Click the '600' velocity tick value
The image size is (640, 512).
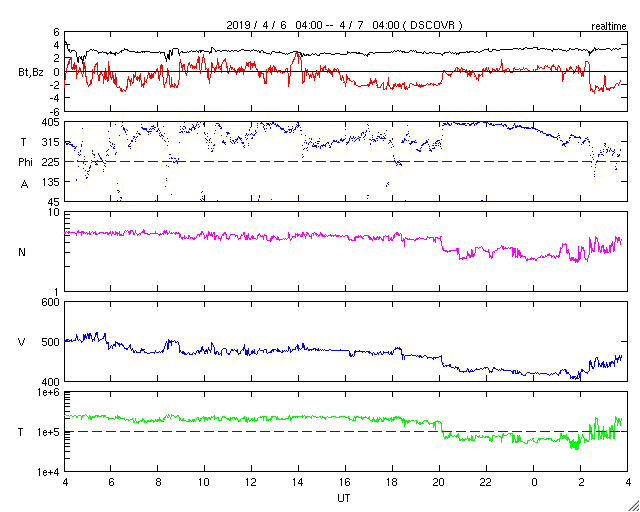click(51, 303)
